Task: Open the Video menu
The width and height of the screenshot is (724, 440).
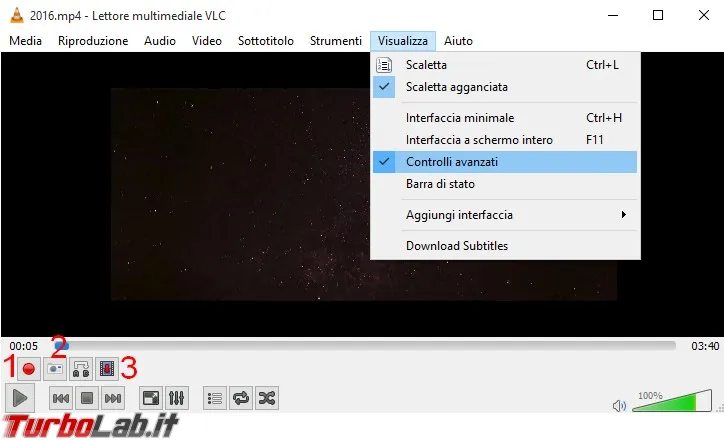Action: click(x=207, y=41)
